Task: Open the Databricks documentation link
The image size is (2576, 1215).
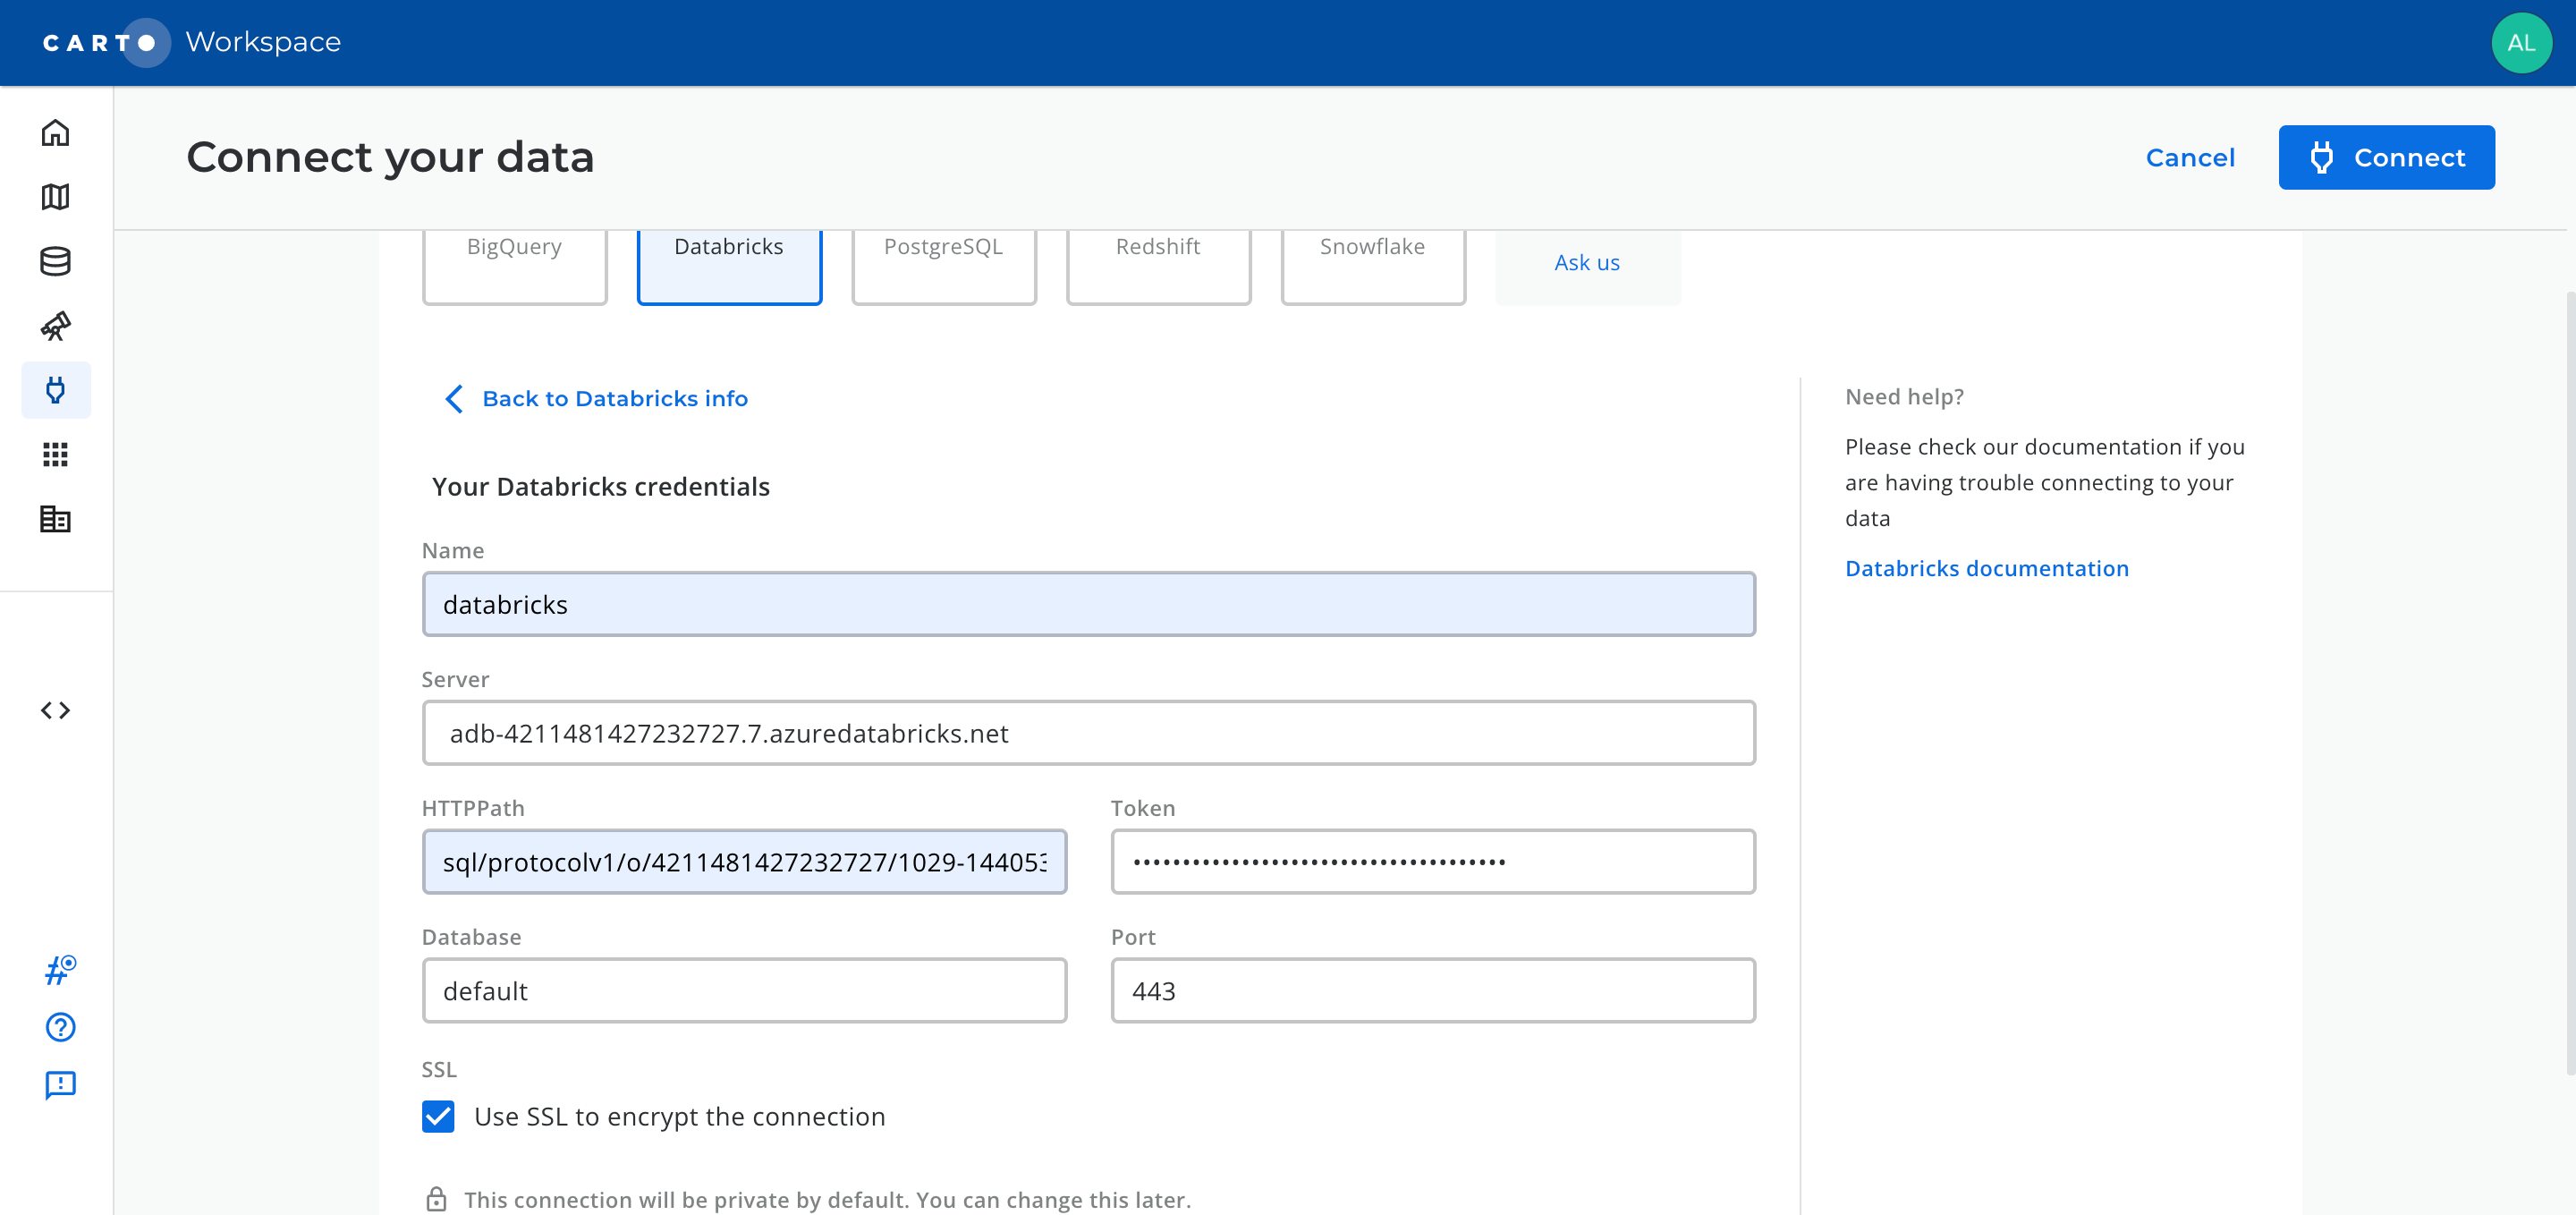Action: click(1986, 568)
